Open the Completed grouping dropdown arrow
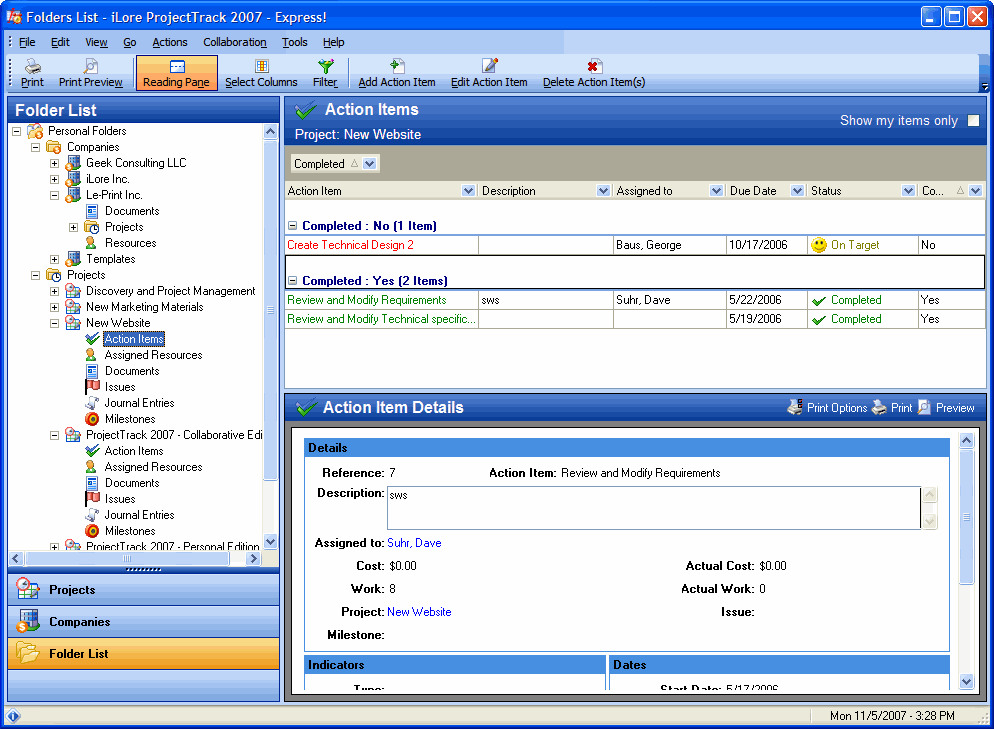This screenshot has height=729, width=994. point(370,164)
